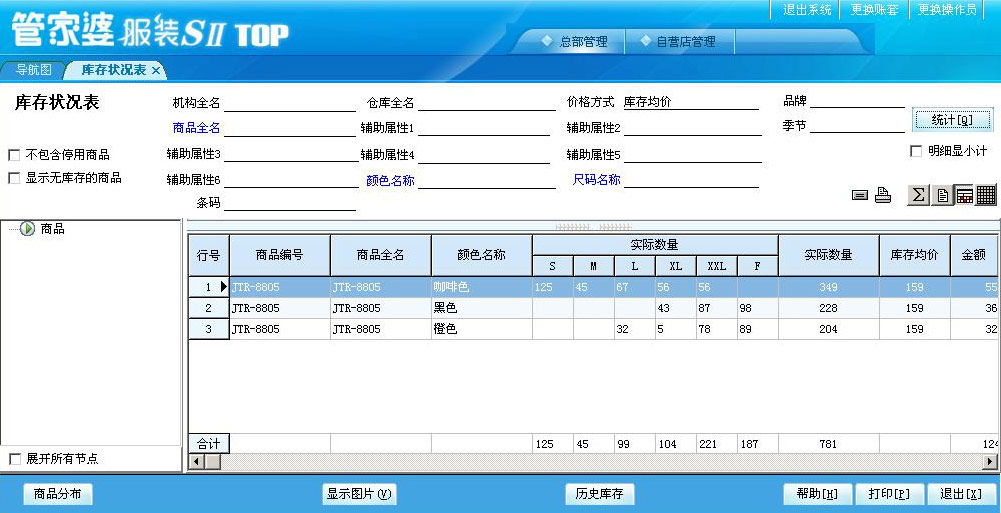Click the horizontal scrollbar right arrow
The width and height of the screenshot is (1001, 513).
coord(990,461)
